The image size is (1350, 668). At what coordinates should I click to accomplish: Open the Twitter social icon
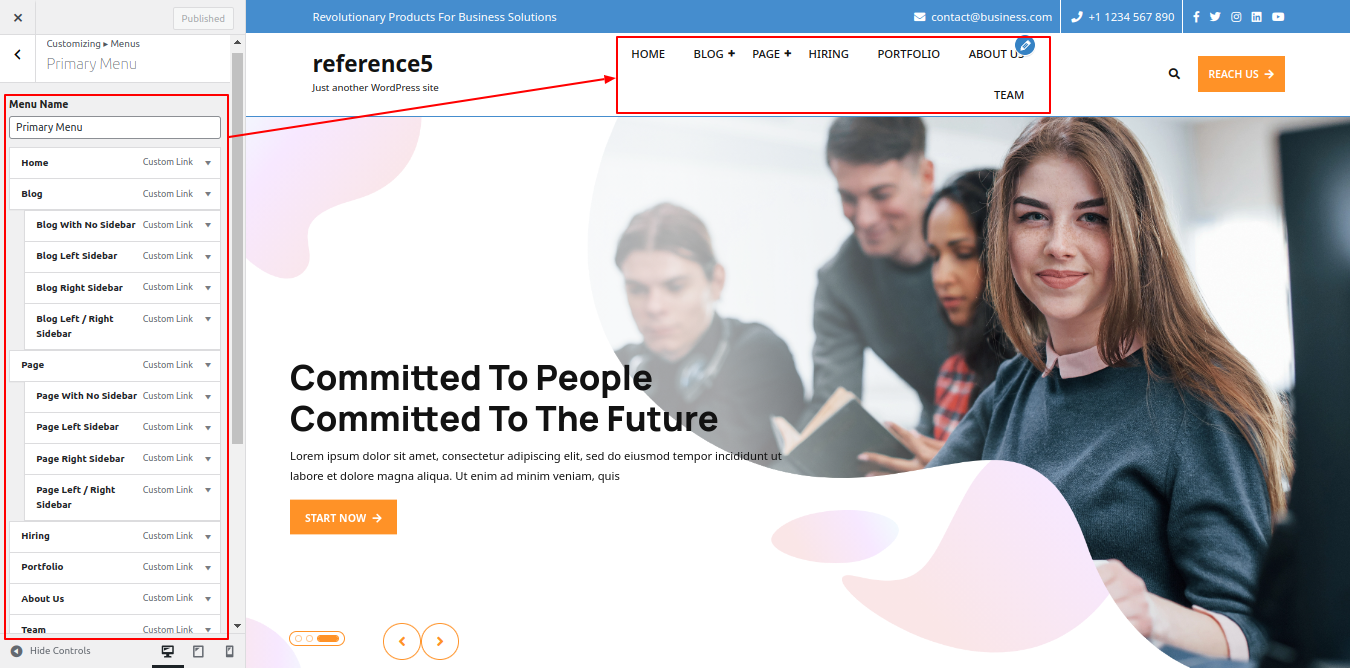point(1215,17)
